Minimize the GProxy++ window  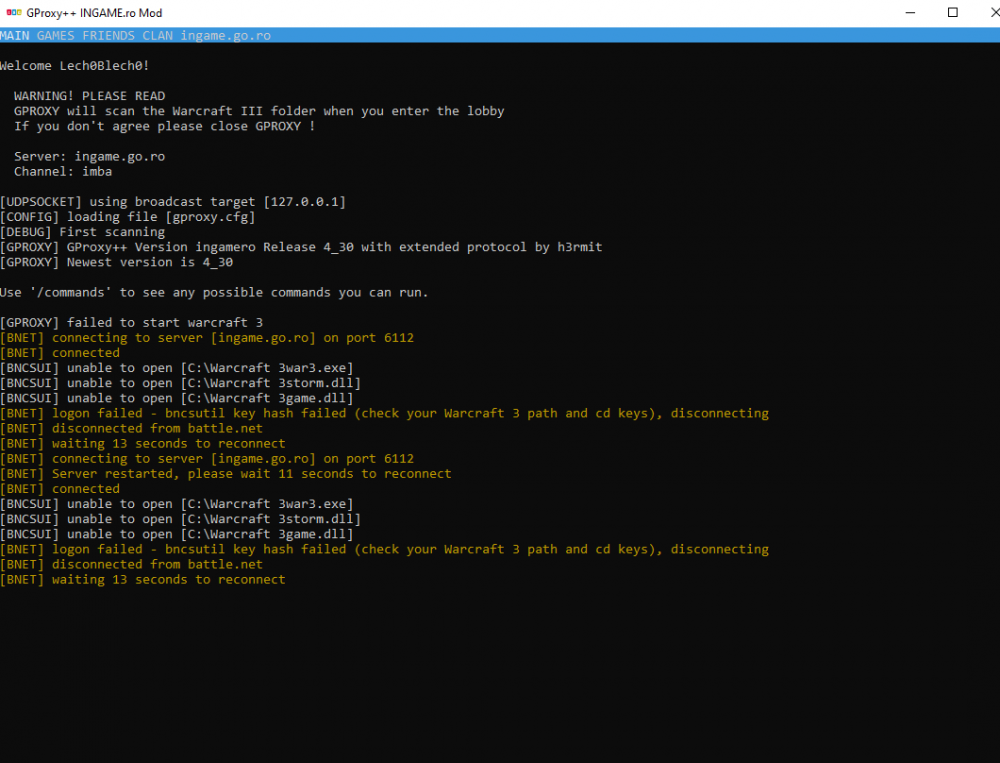click(x=907, y=13)
